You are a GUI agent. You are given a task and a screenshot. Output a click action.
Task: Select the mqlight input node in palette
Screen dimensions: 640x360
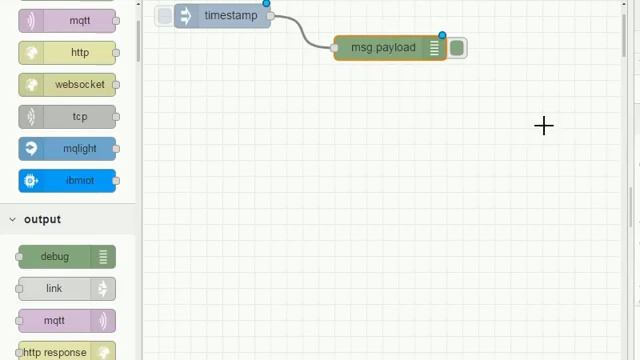point(67,149)
